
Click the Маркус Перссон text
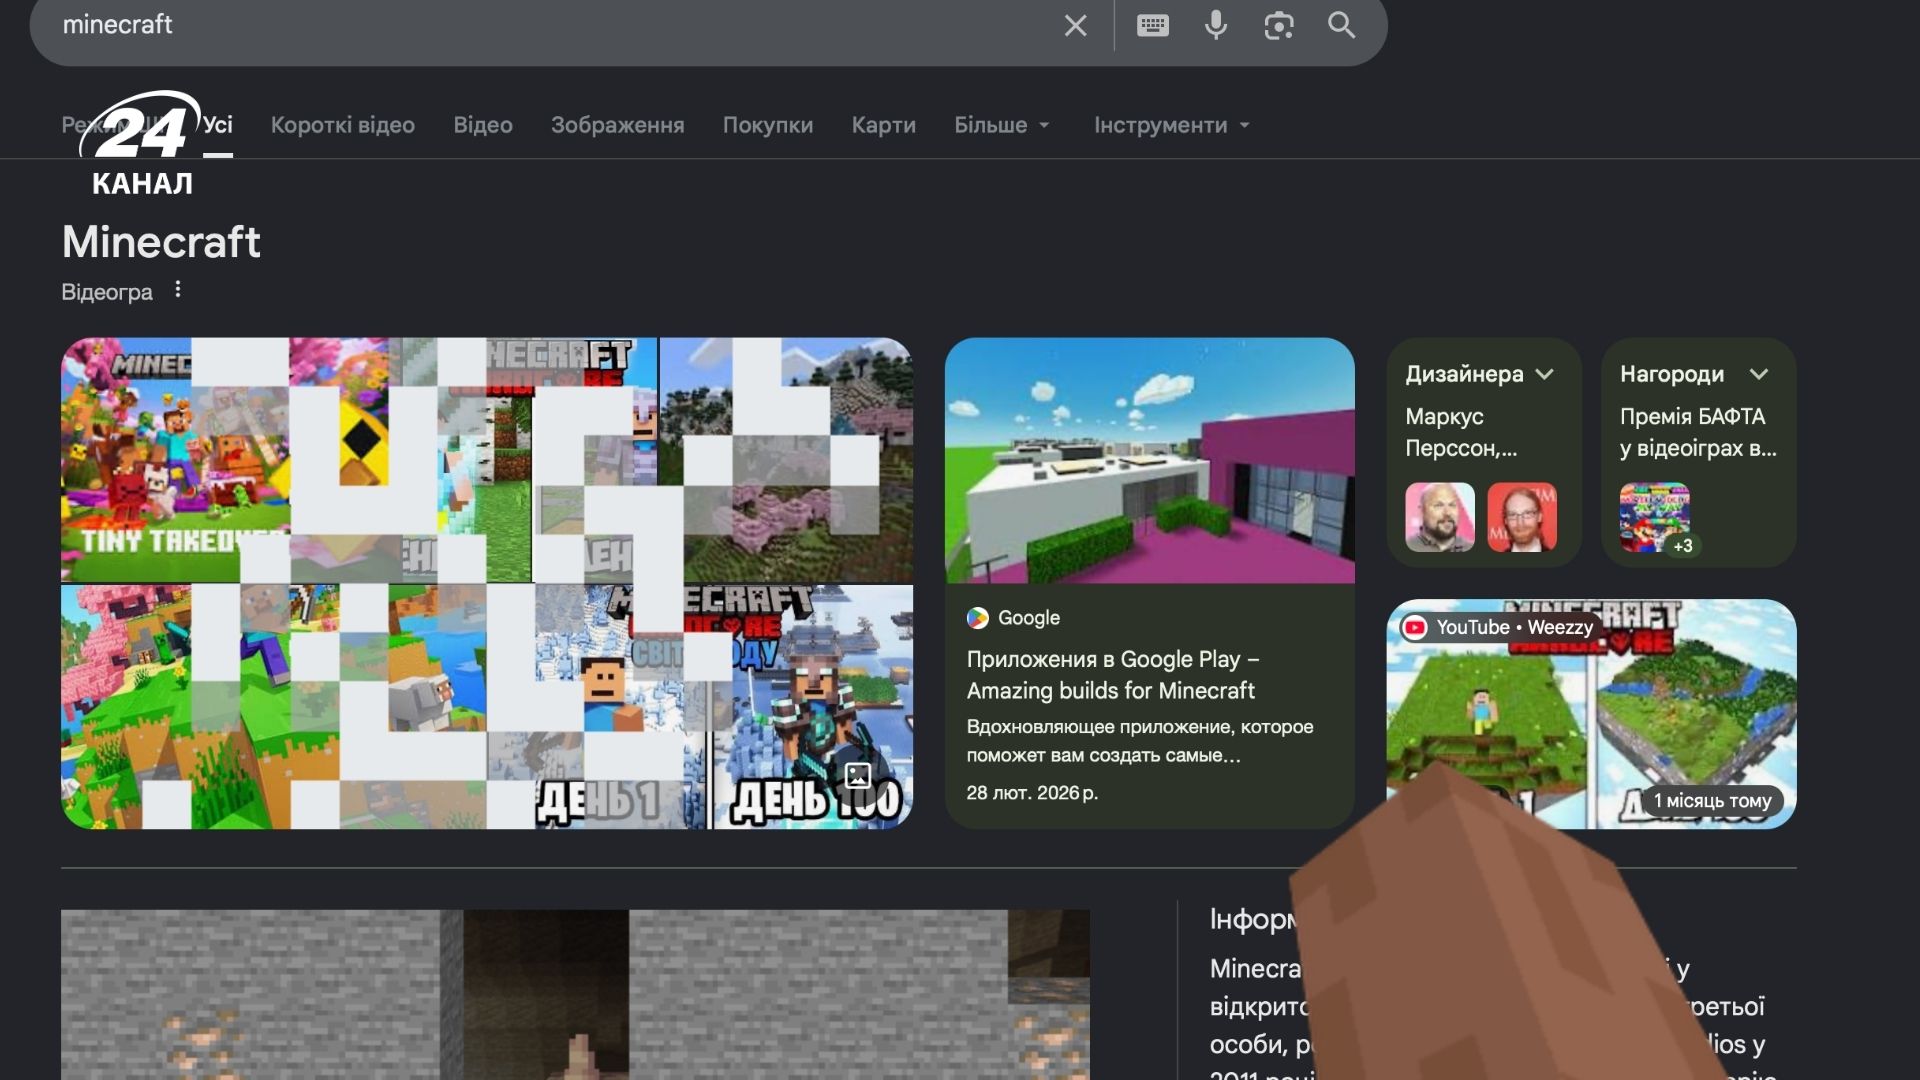[x=1461, y=432]
